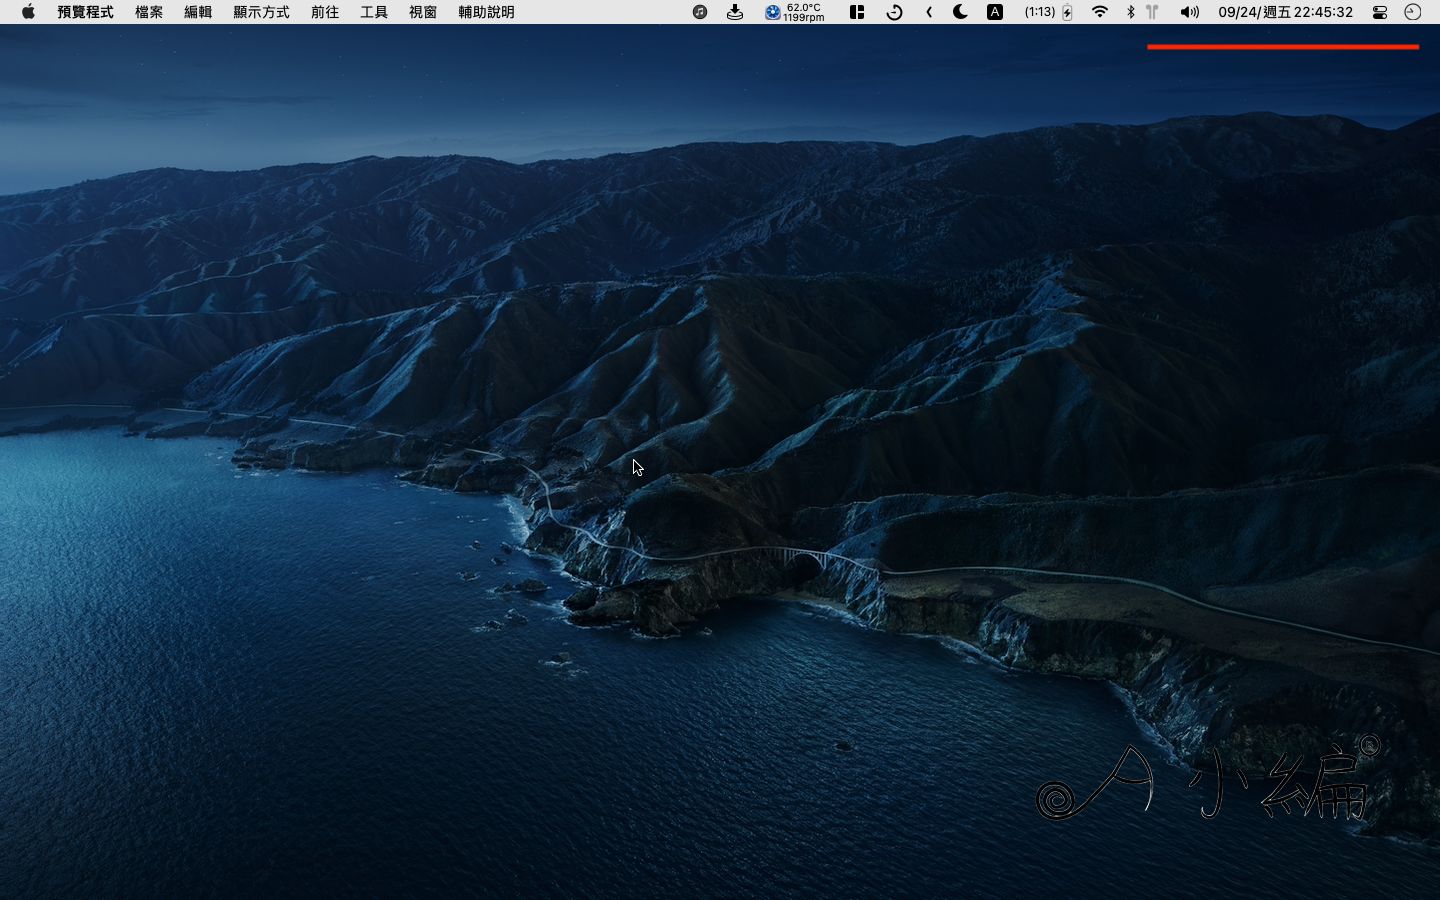The width and height of the screenshot is (1440, 900).
Task: Open the 顯示方式 menu
Action: click(x=261, y=12)
